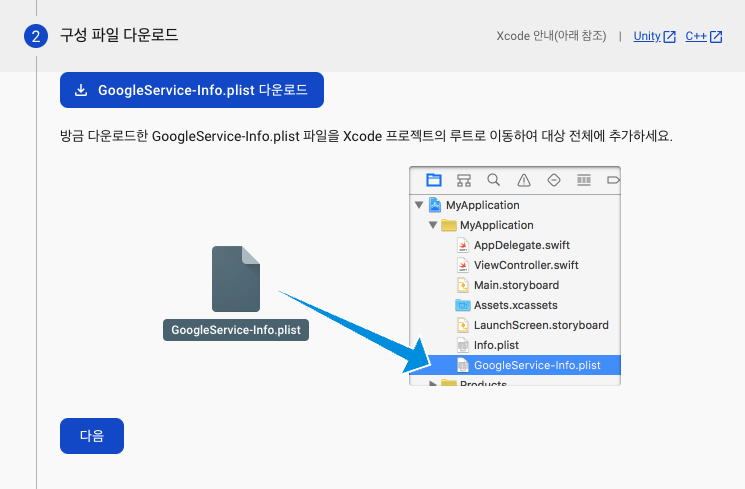Screen dimensions: 745x489
Task: Open the Unity instructions link
Action: tap(647, 36)
